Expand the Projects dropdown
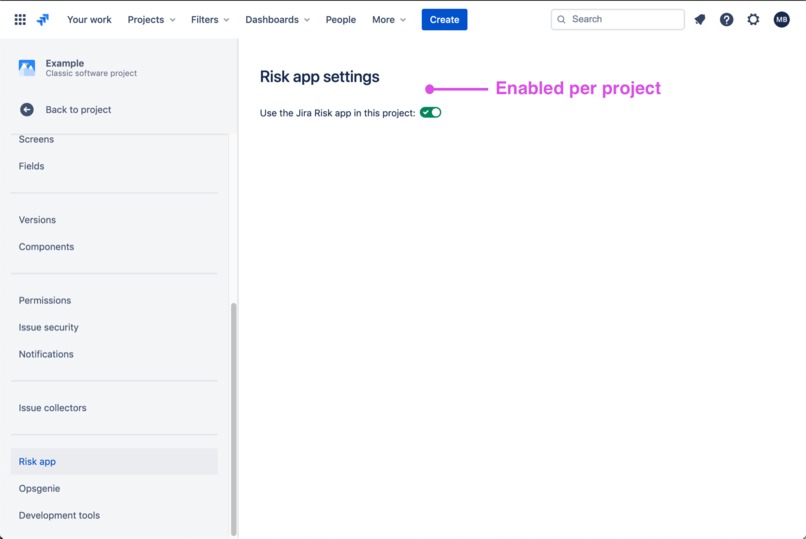Viewport: 806px width, 539px height. point(151,20)
